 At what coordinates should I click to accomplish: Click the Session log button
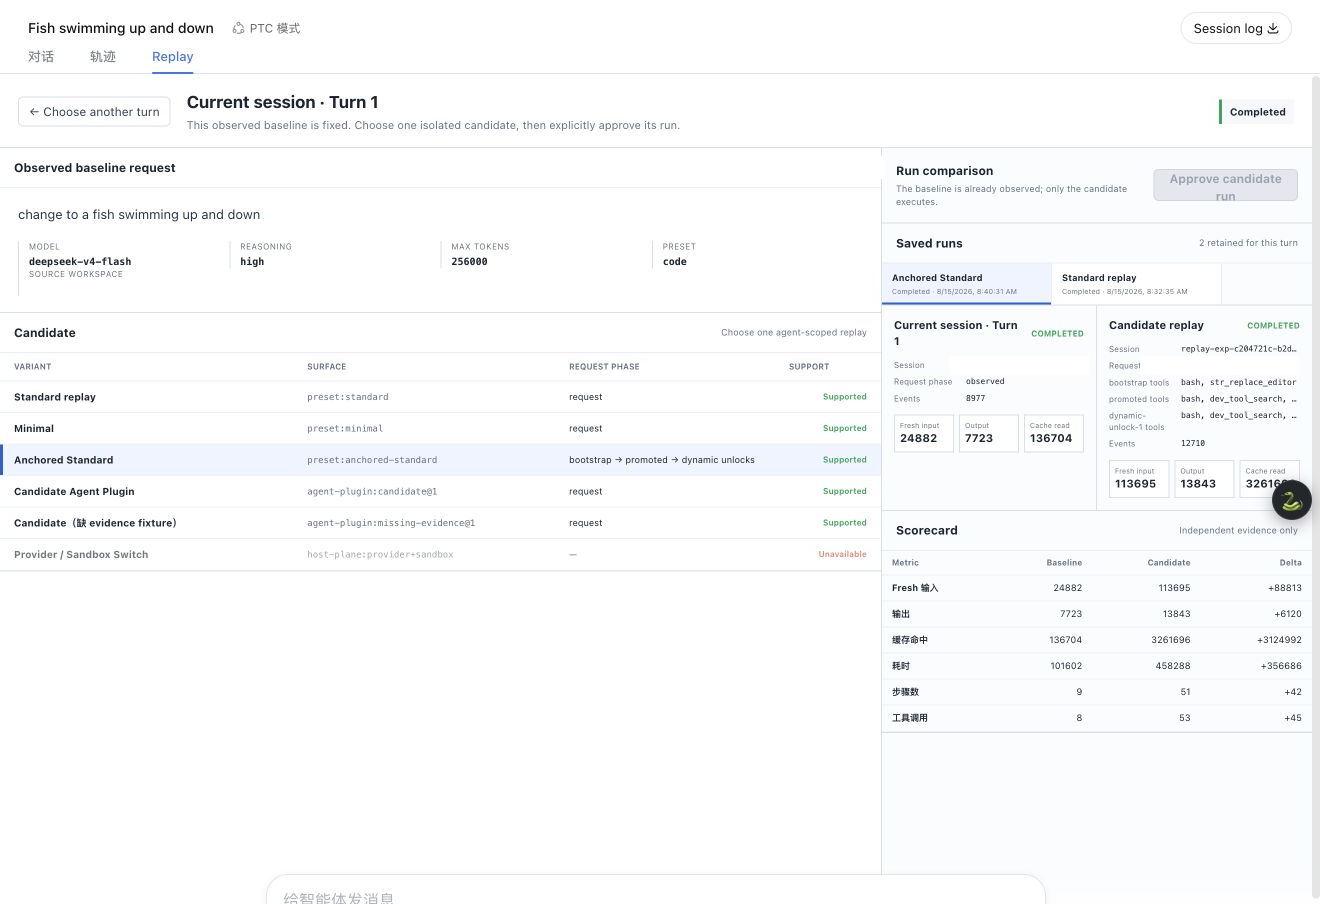[x=1236, y=28]
